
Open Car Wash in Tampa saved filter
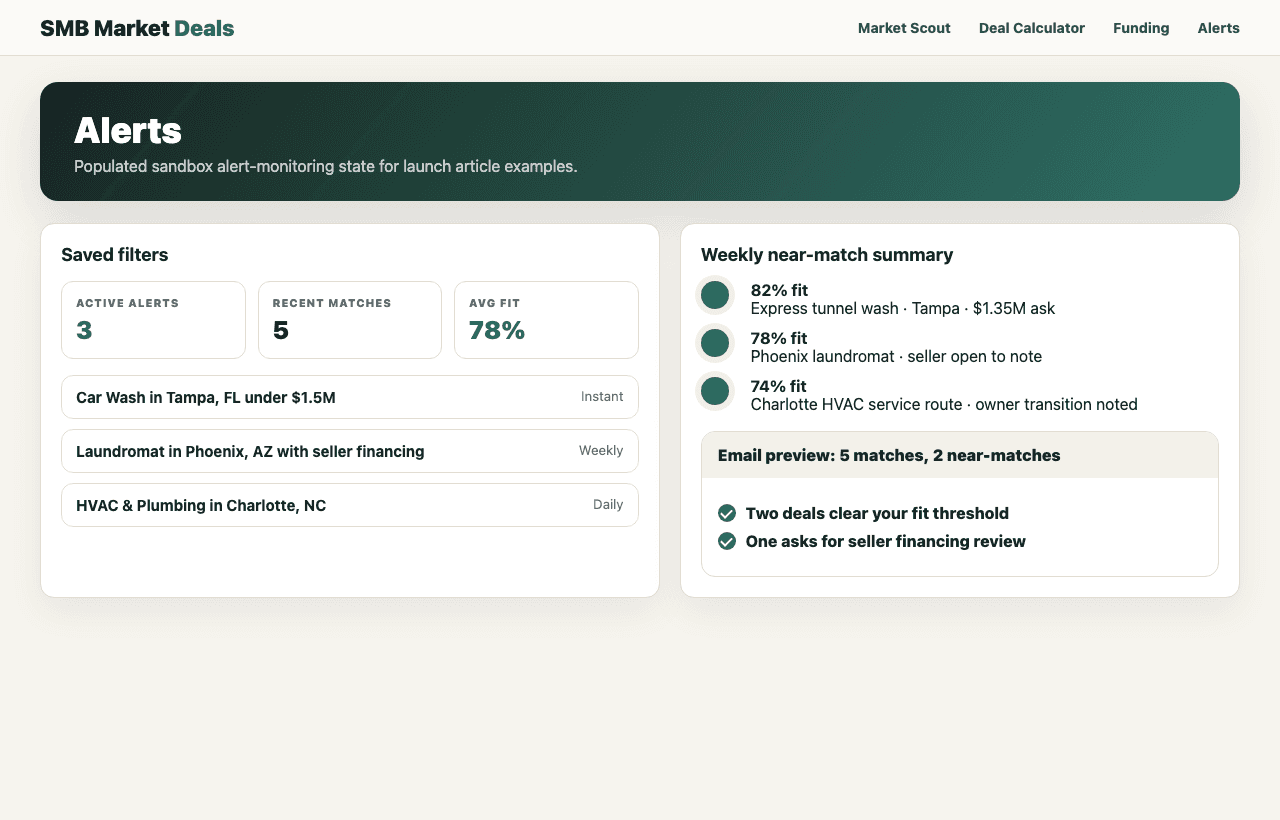pos(350,397)
